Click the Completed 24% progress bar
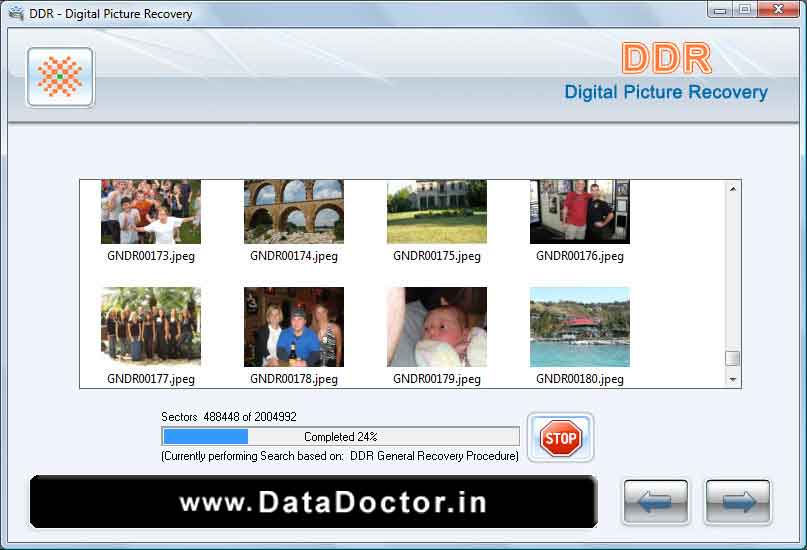807x550 pixels. (340, 436)
